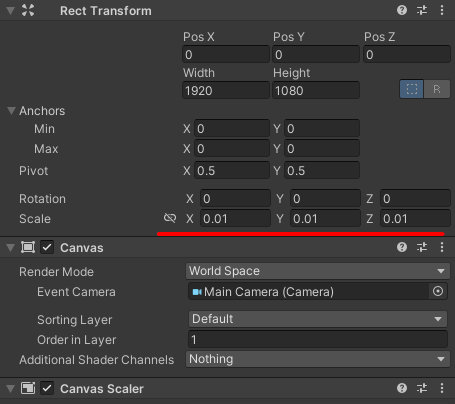Click the Canvas Scaler component icon

coord(28,388)
